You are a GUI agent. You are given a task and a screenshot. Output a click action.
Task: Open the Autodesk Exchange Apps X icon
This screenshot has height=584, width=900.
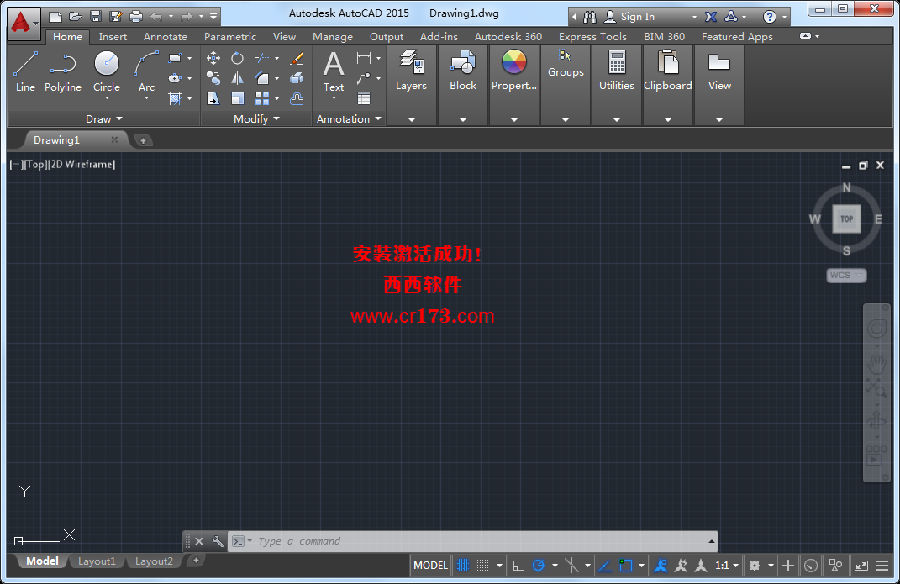point(711,17)
